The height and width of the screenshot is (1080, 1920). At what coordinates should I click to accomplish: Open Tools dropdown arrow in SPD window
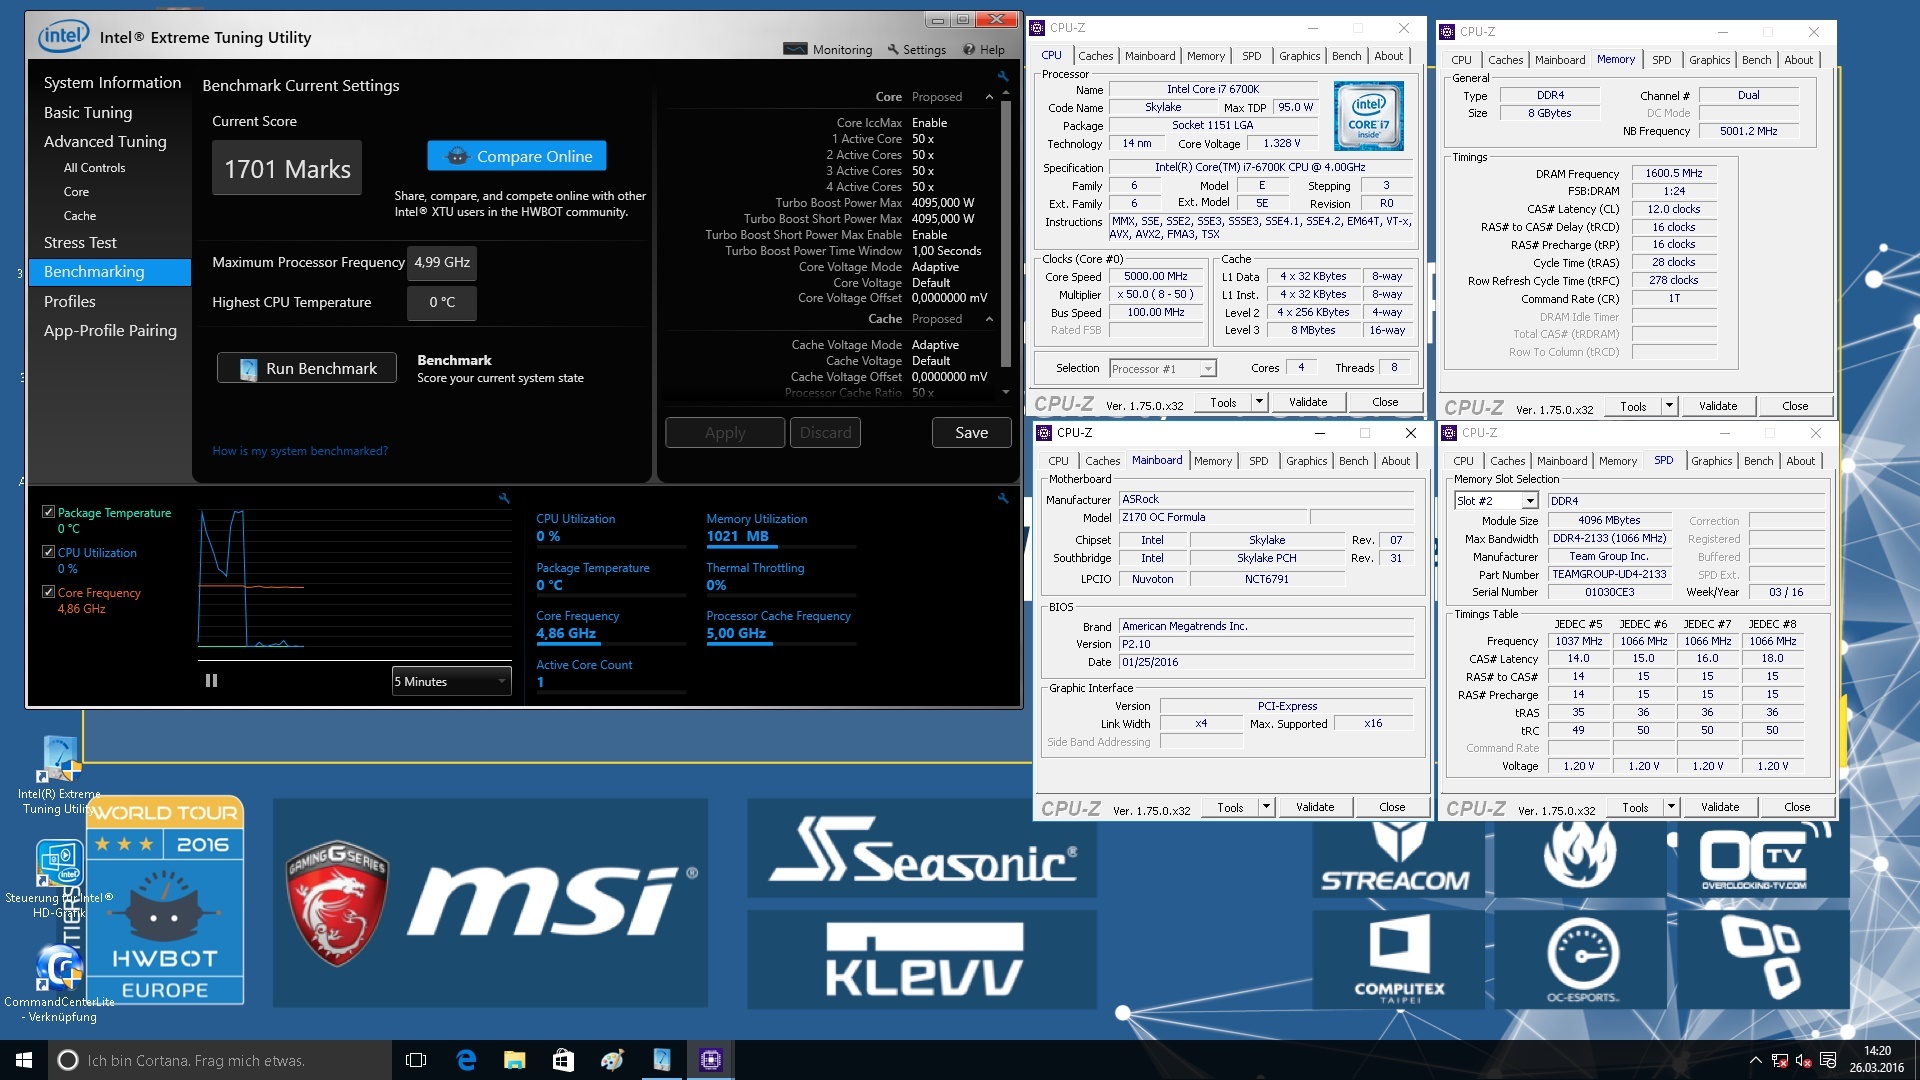[1671, 807]
